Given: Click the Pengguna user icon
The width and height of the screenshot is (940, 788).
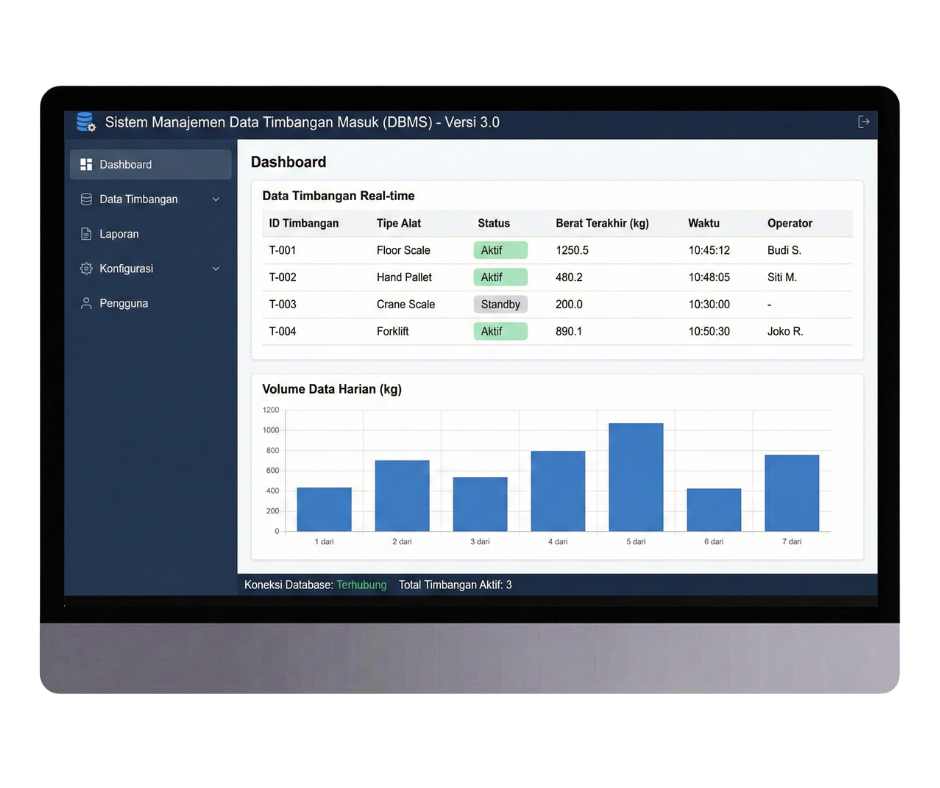Looking at the screenshot, I should pos(86,303).
